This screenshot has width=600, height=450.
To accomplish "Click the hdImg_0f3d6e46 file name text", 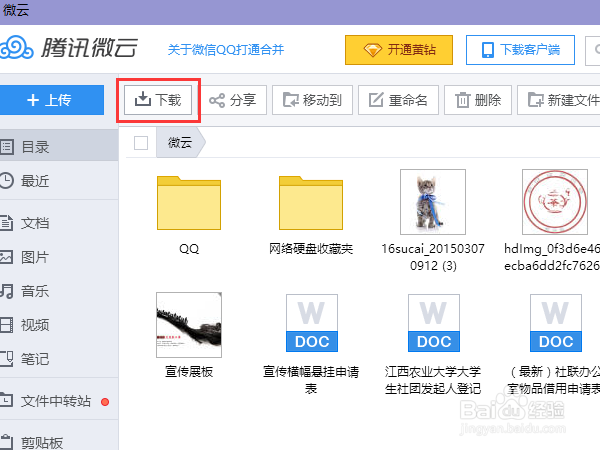I will [552, 257].
